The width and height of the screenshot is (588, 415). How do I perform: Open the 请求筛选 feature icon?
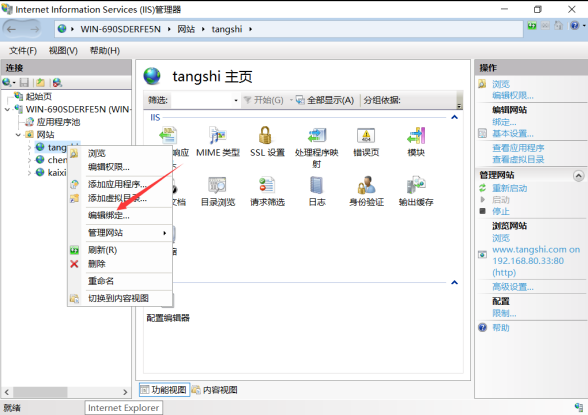point(267,185)
